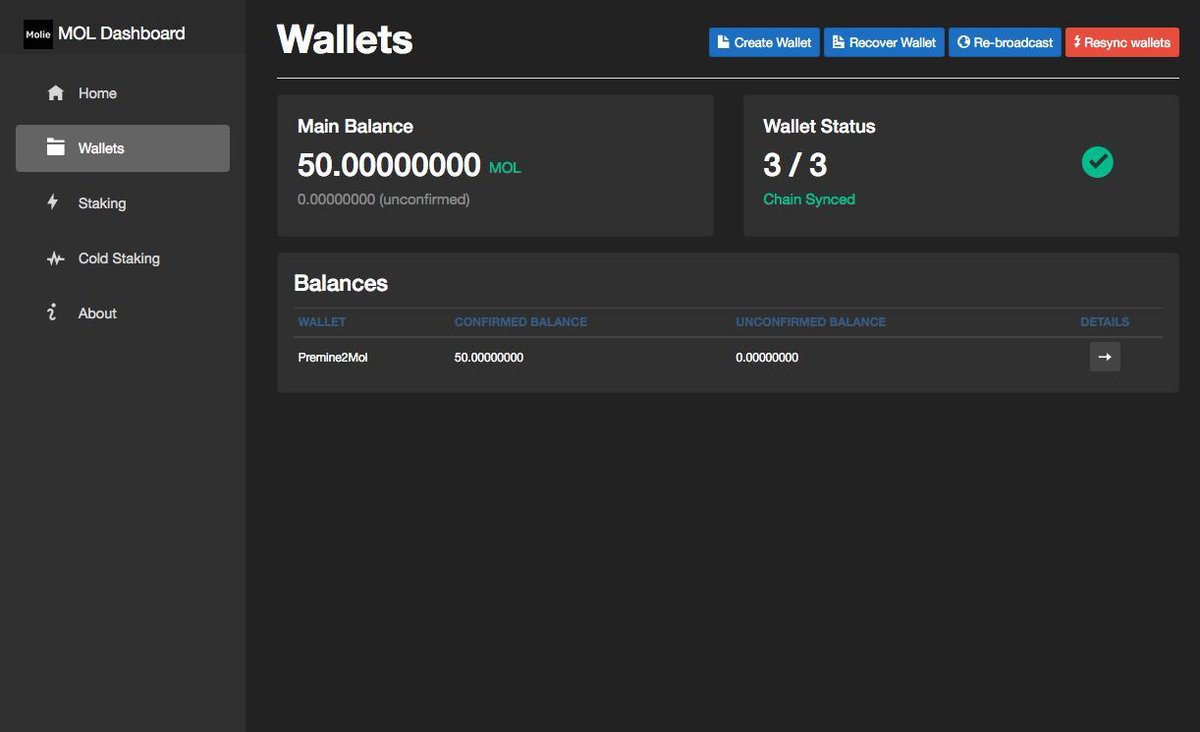Click the green Chain Synced checkmark

pos(1097,161)
